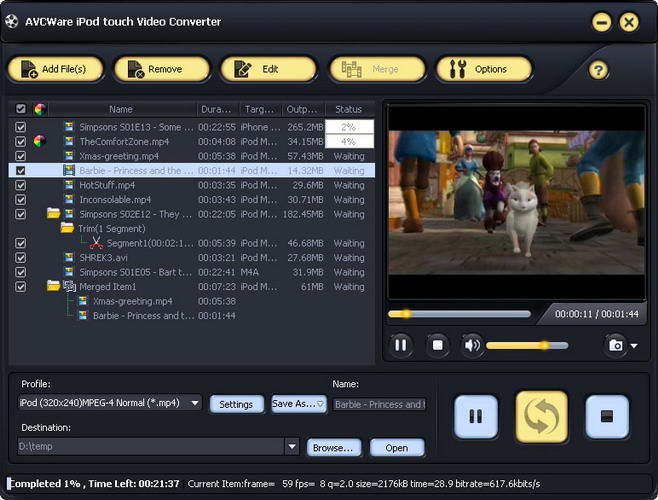This screenshot has height=500, width=658.
Task: Uncheck Simpsons S01E13 file checkbox
Action: tap(21, 127)
